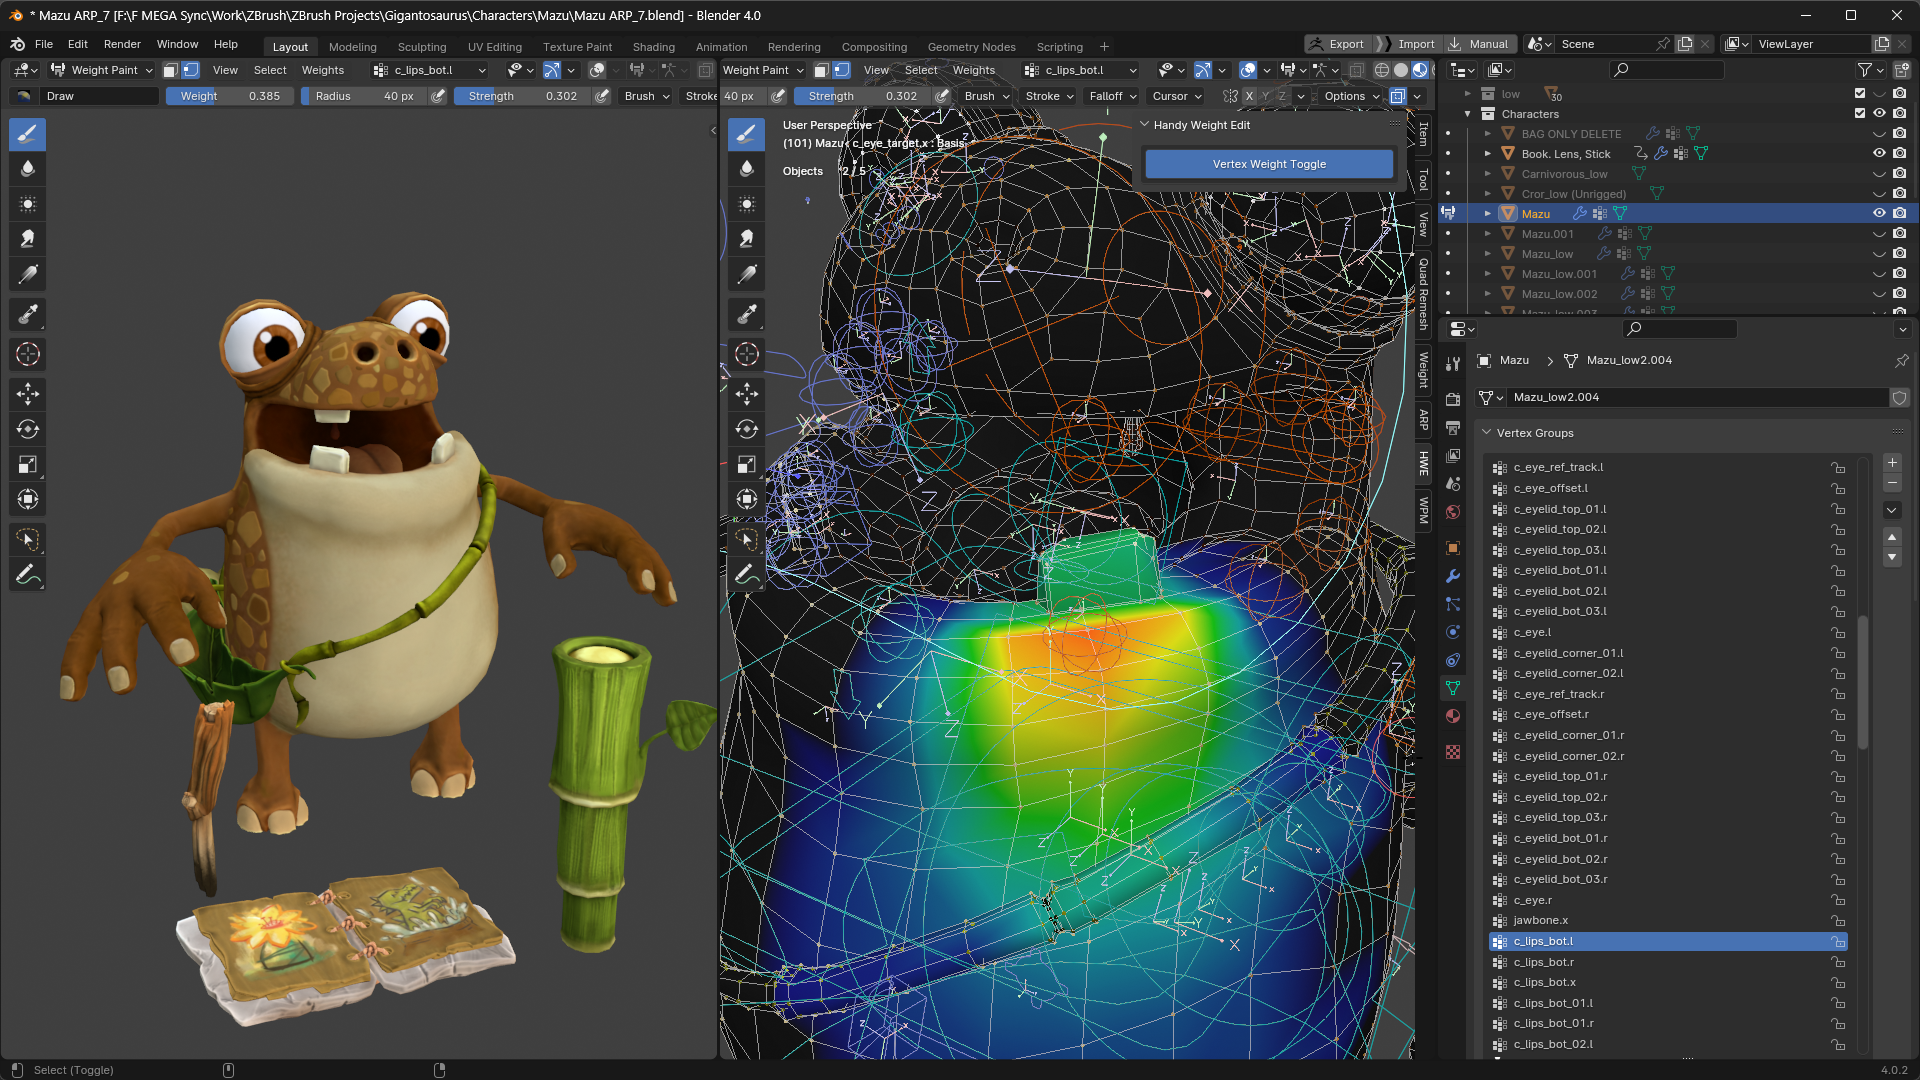
Task: Open the Options dropdown
Action: coord(1352,96)
